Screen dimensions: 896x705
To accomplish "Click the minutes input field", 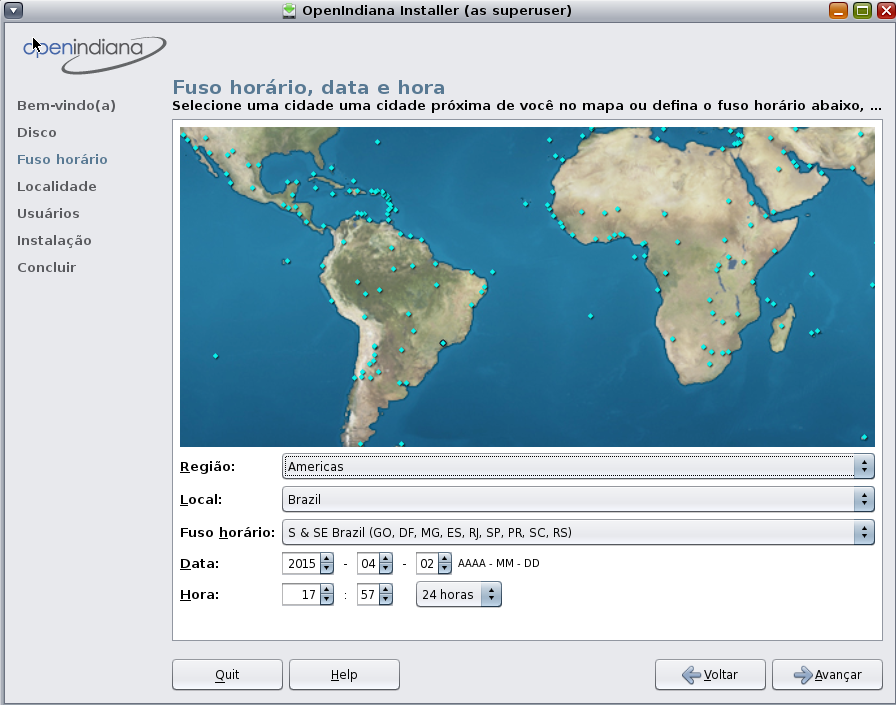I will pyautogui.click(x=369, y=594).
